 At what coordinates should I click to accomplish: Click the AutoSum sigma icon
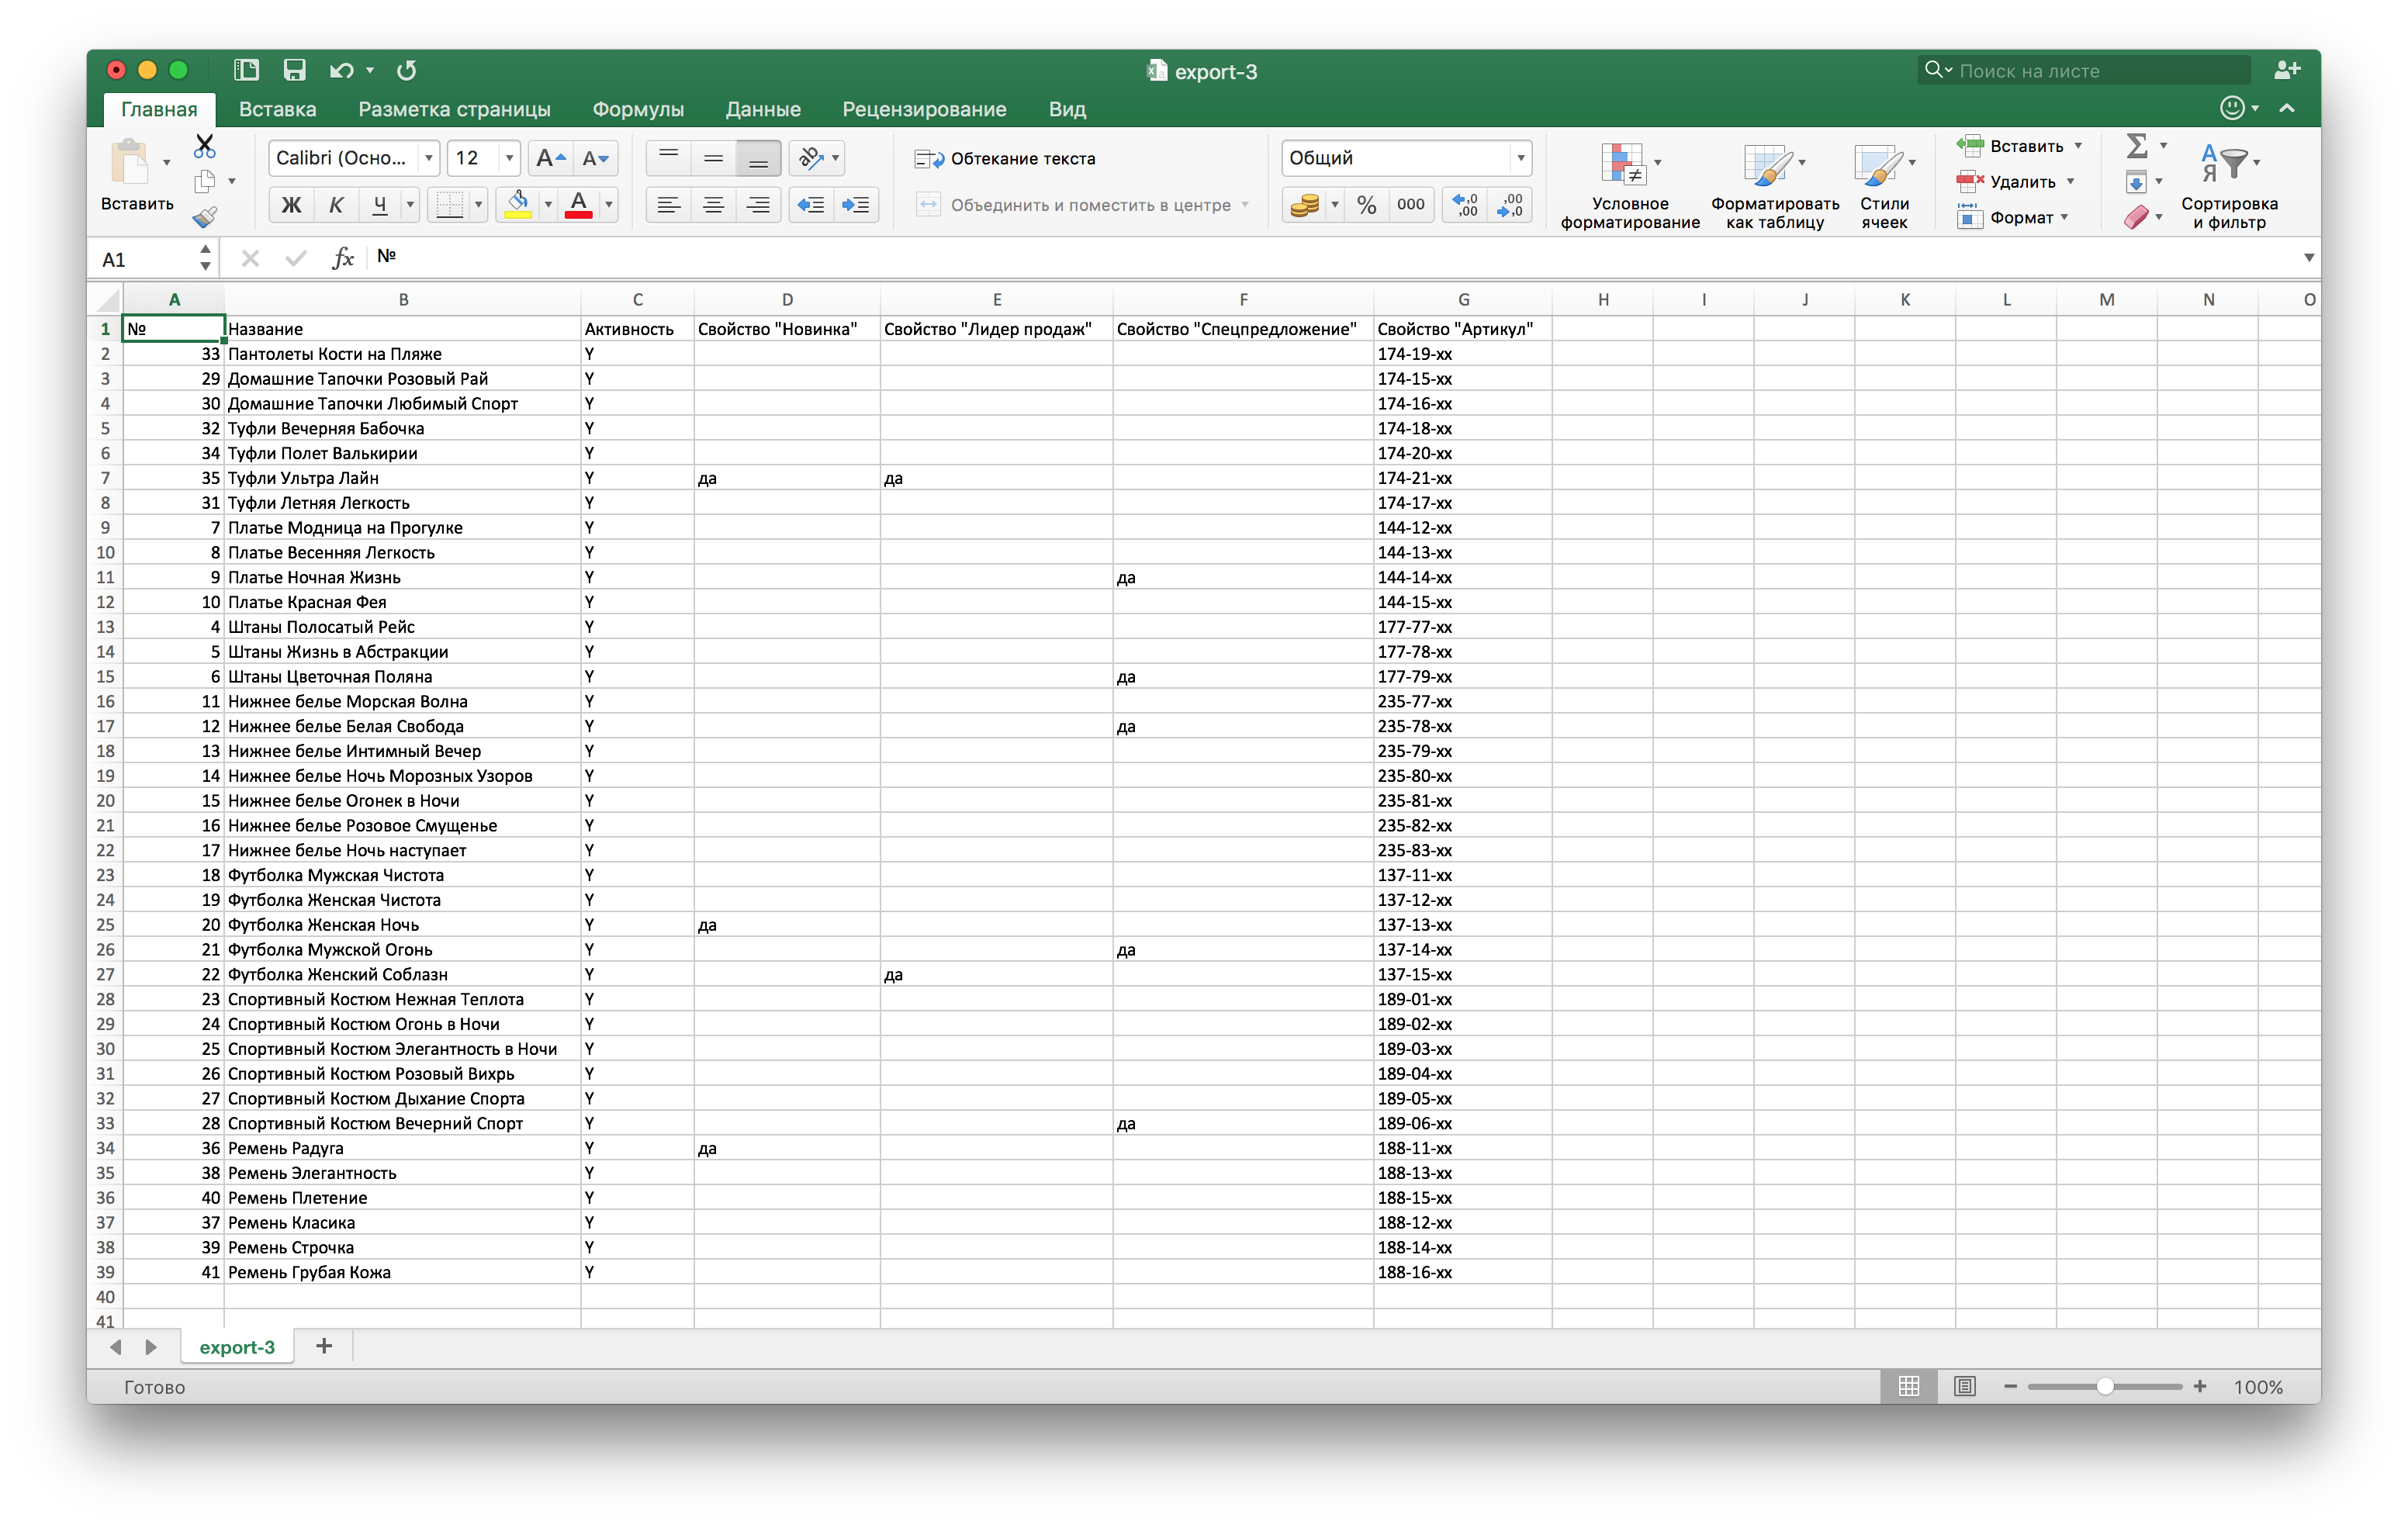(2136, 146)
